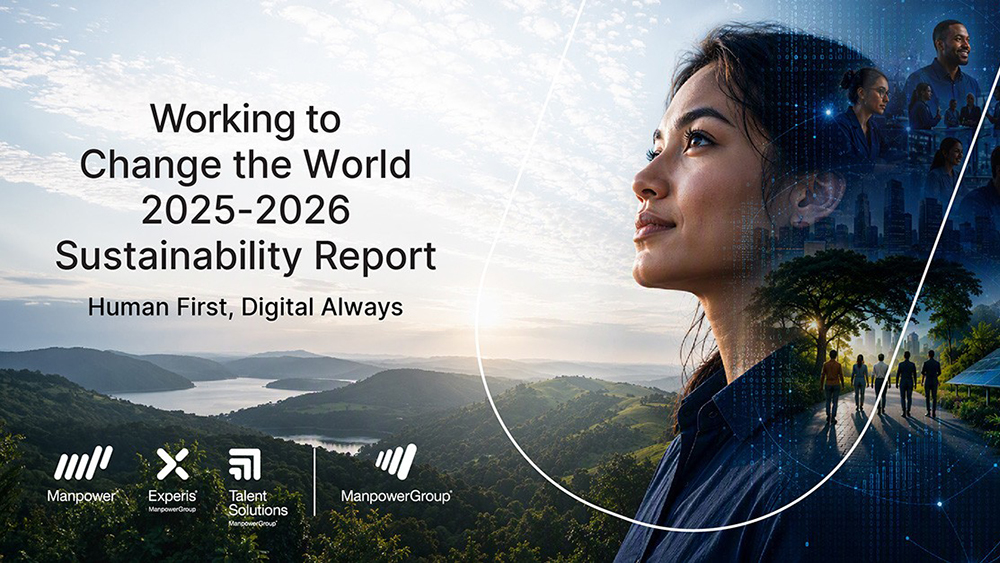Click the ManpowerGroup logo icon

point(396,462)
